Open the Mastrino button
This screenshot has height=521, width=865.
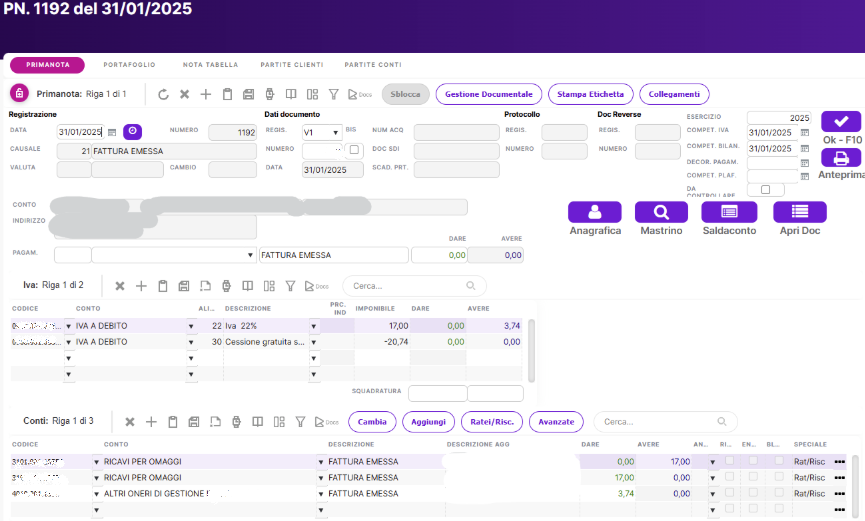[x=661, y=212]
